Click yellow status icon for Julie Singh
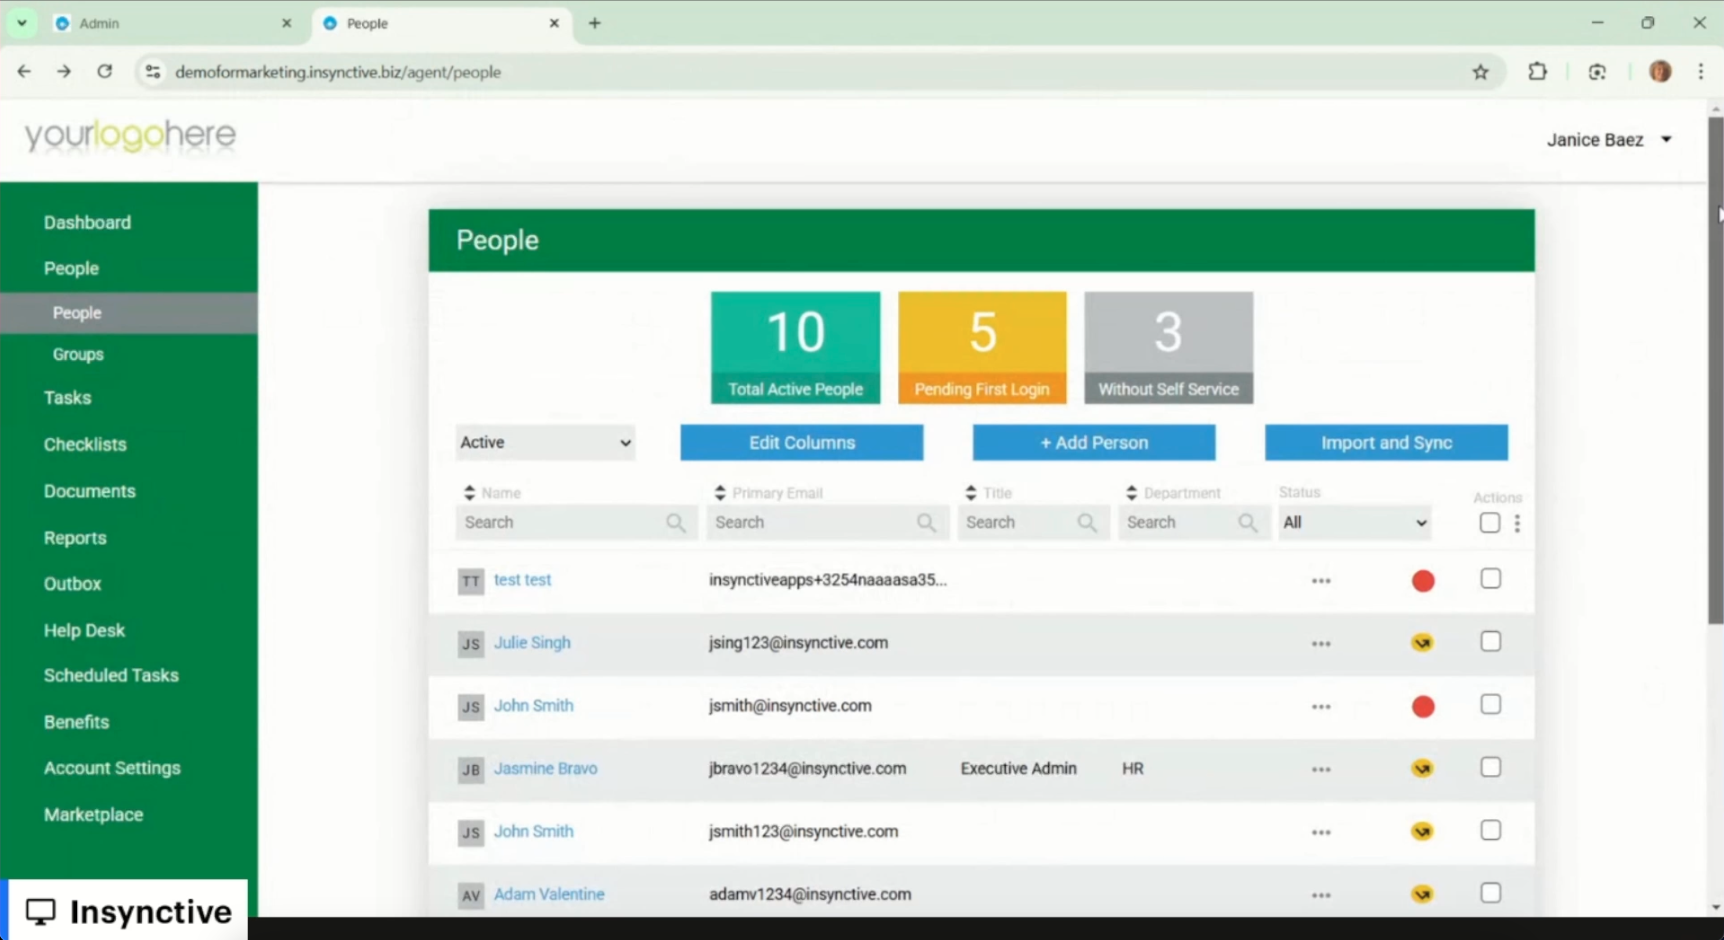The image size is (1724, 940). point(1422,643)
